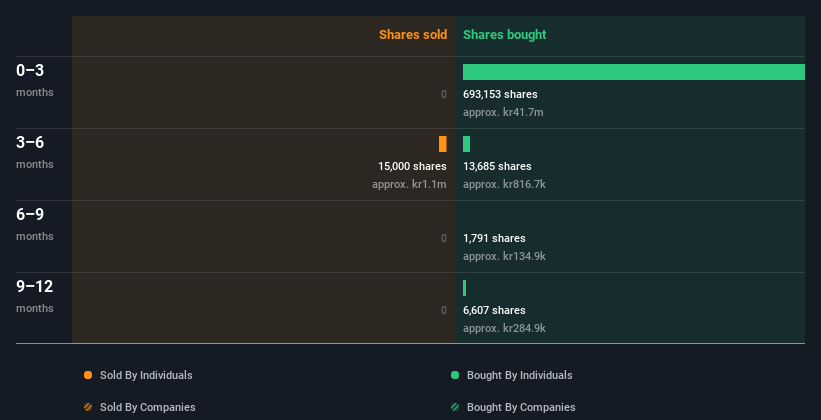
Task: Click the 693,153 shares value
Action: [500, 94]
